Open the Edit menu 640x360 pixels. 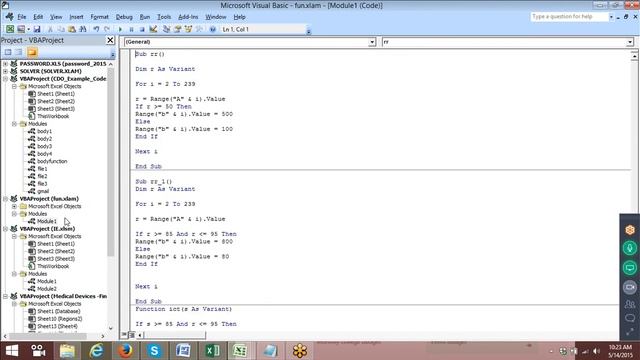38,17
